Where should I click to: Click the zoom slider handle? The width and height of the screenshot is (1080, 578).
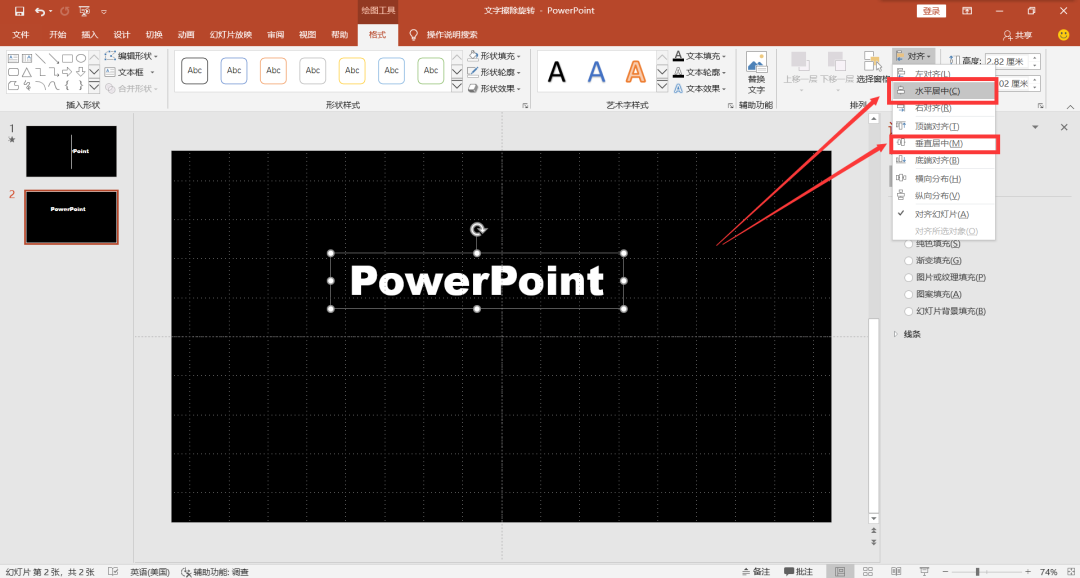(x=977, y=572)
